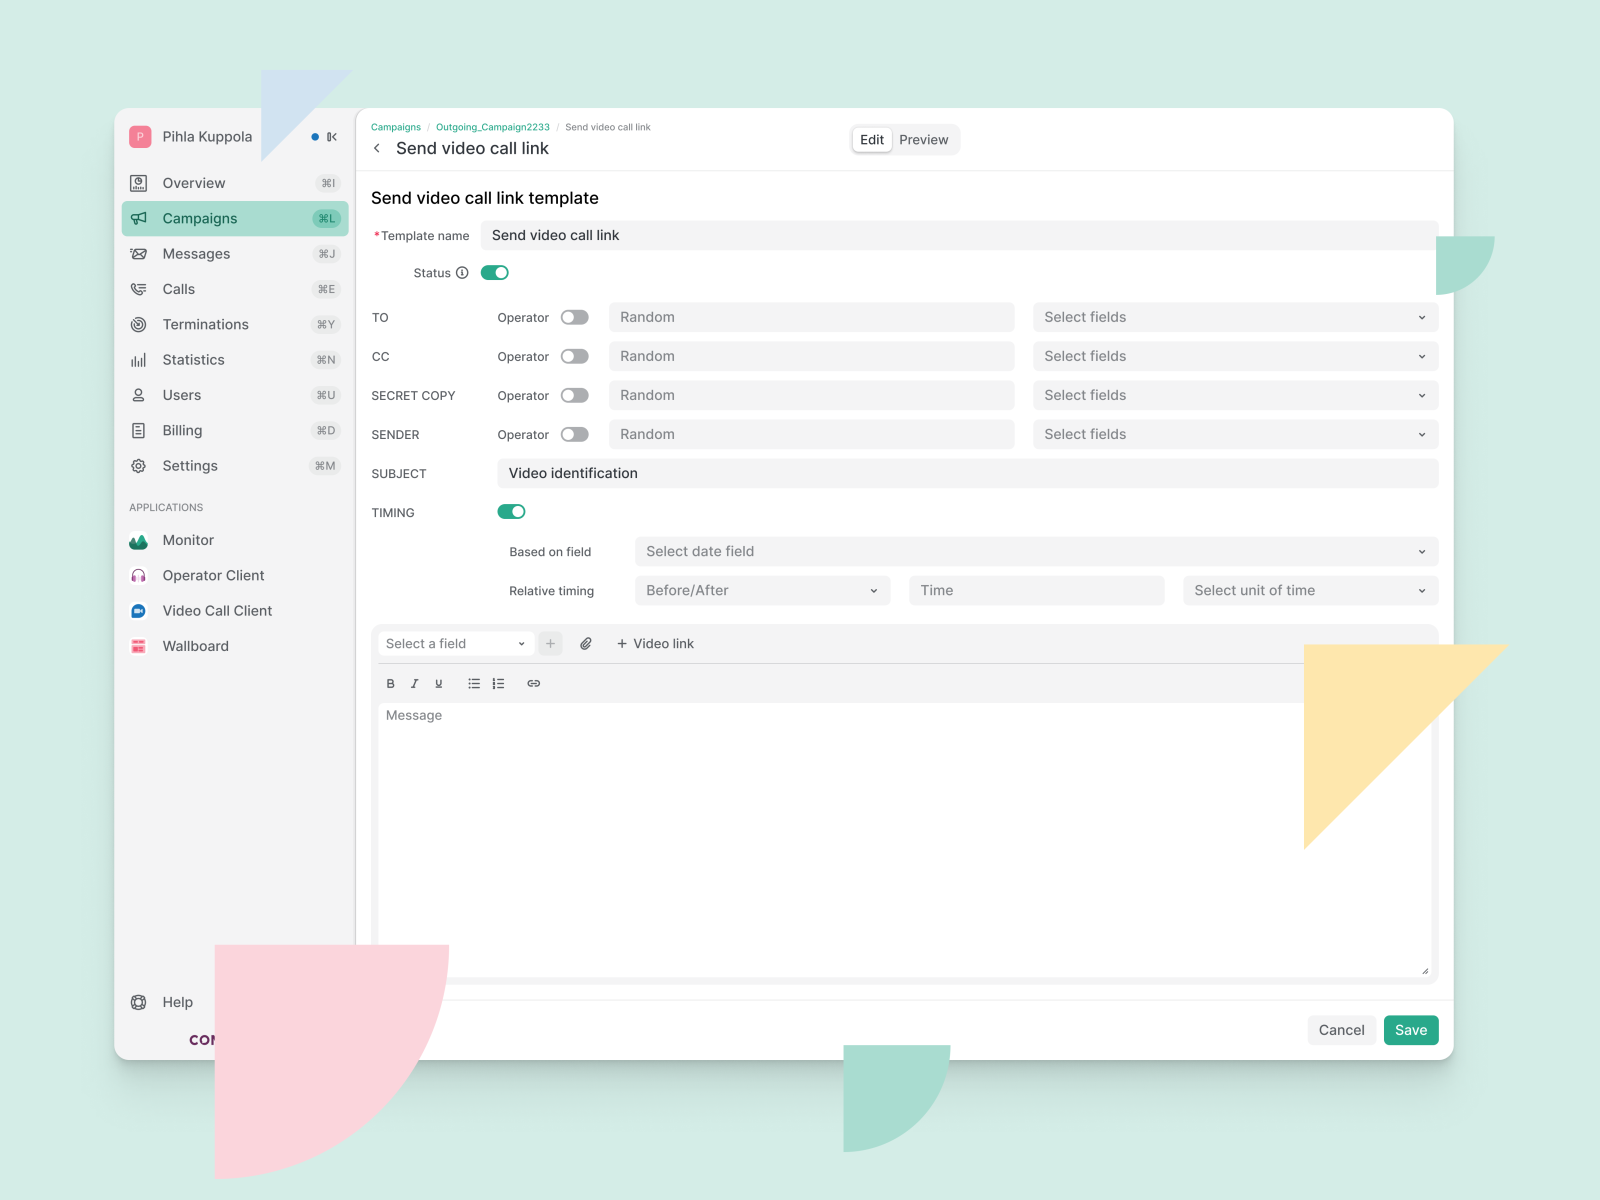Image resolution: width=1600 pixels, height=1200 pixels.
Task: Save the template
Action: click(1410, 1029)
